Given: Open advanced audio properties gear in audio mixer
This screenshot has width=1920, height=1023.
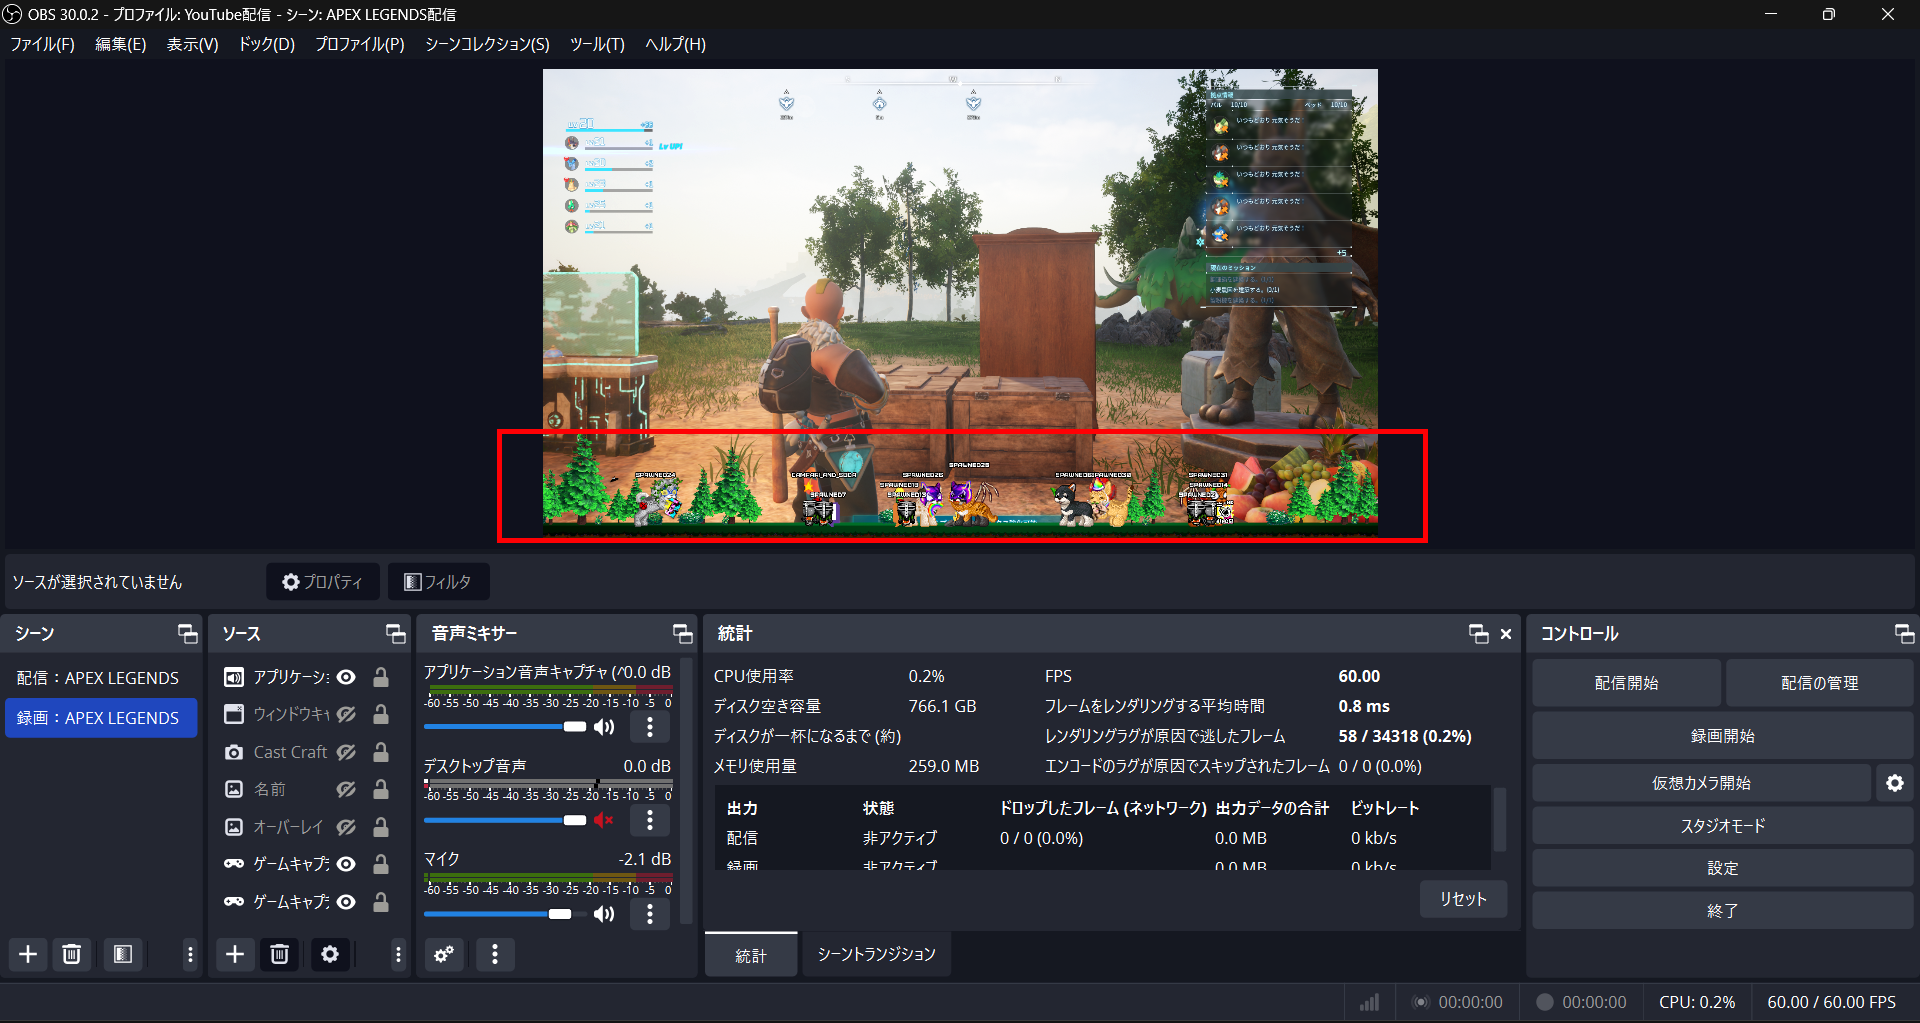Looking at the screenshot, I should point(444,954).
